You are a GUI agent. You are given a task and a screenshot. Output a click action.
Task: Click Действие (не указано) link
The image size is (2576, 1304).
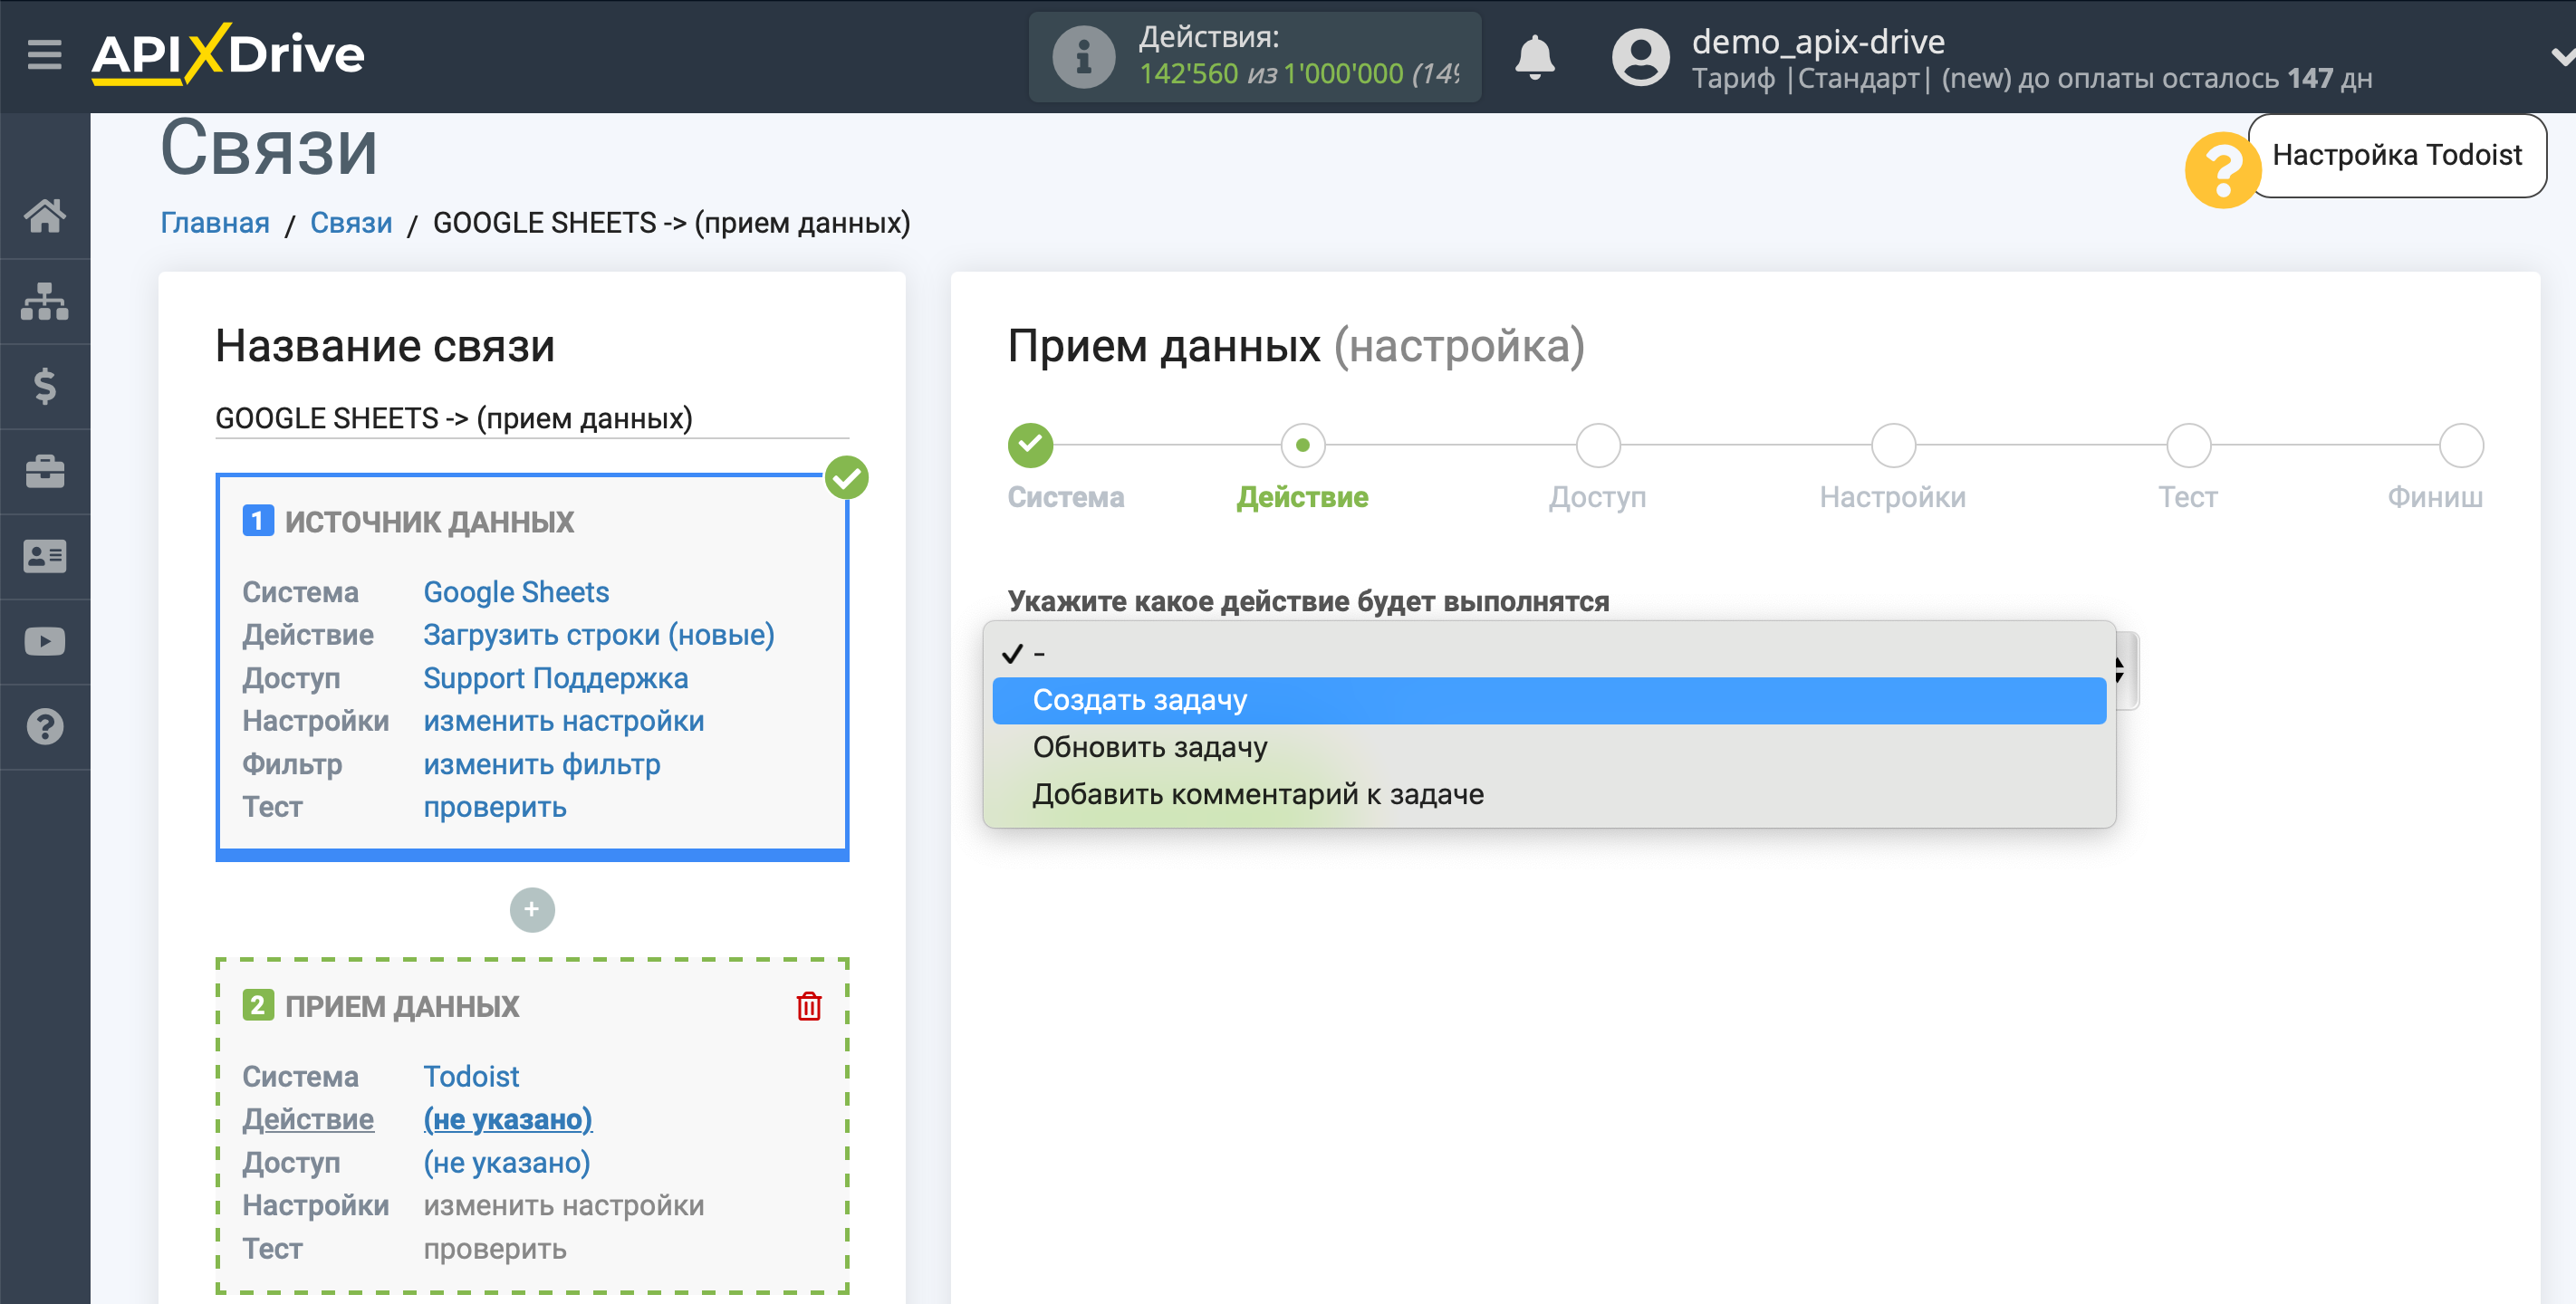508,1119
